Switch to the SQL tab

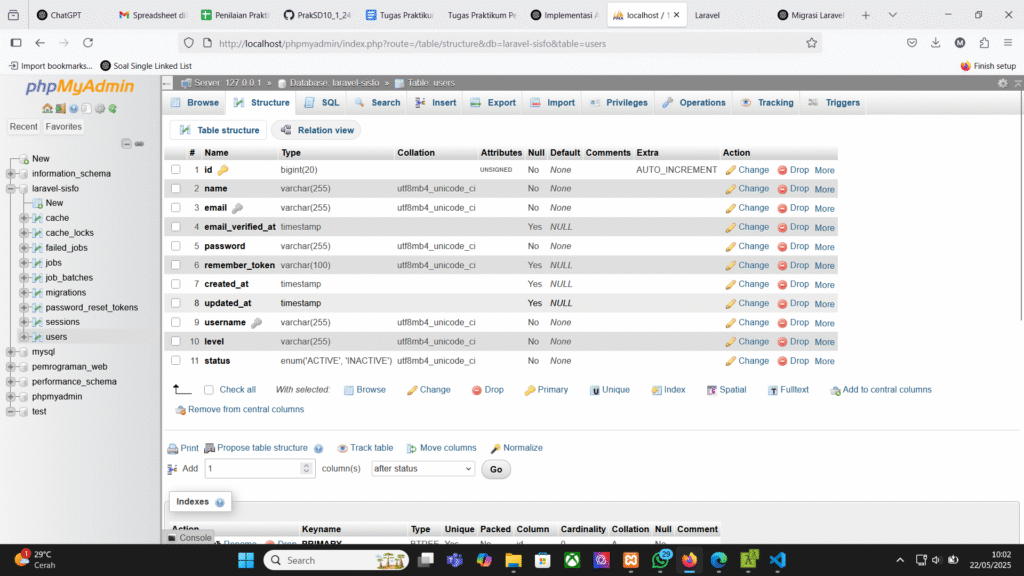(322, 103)
